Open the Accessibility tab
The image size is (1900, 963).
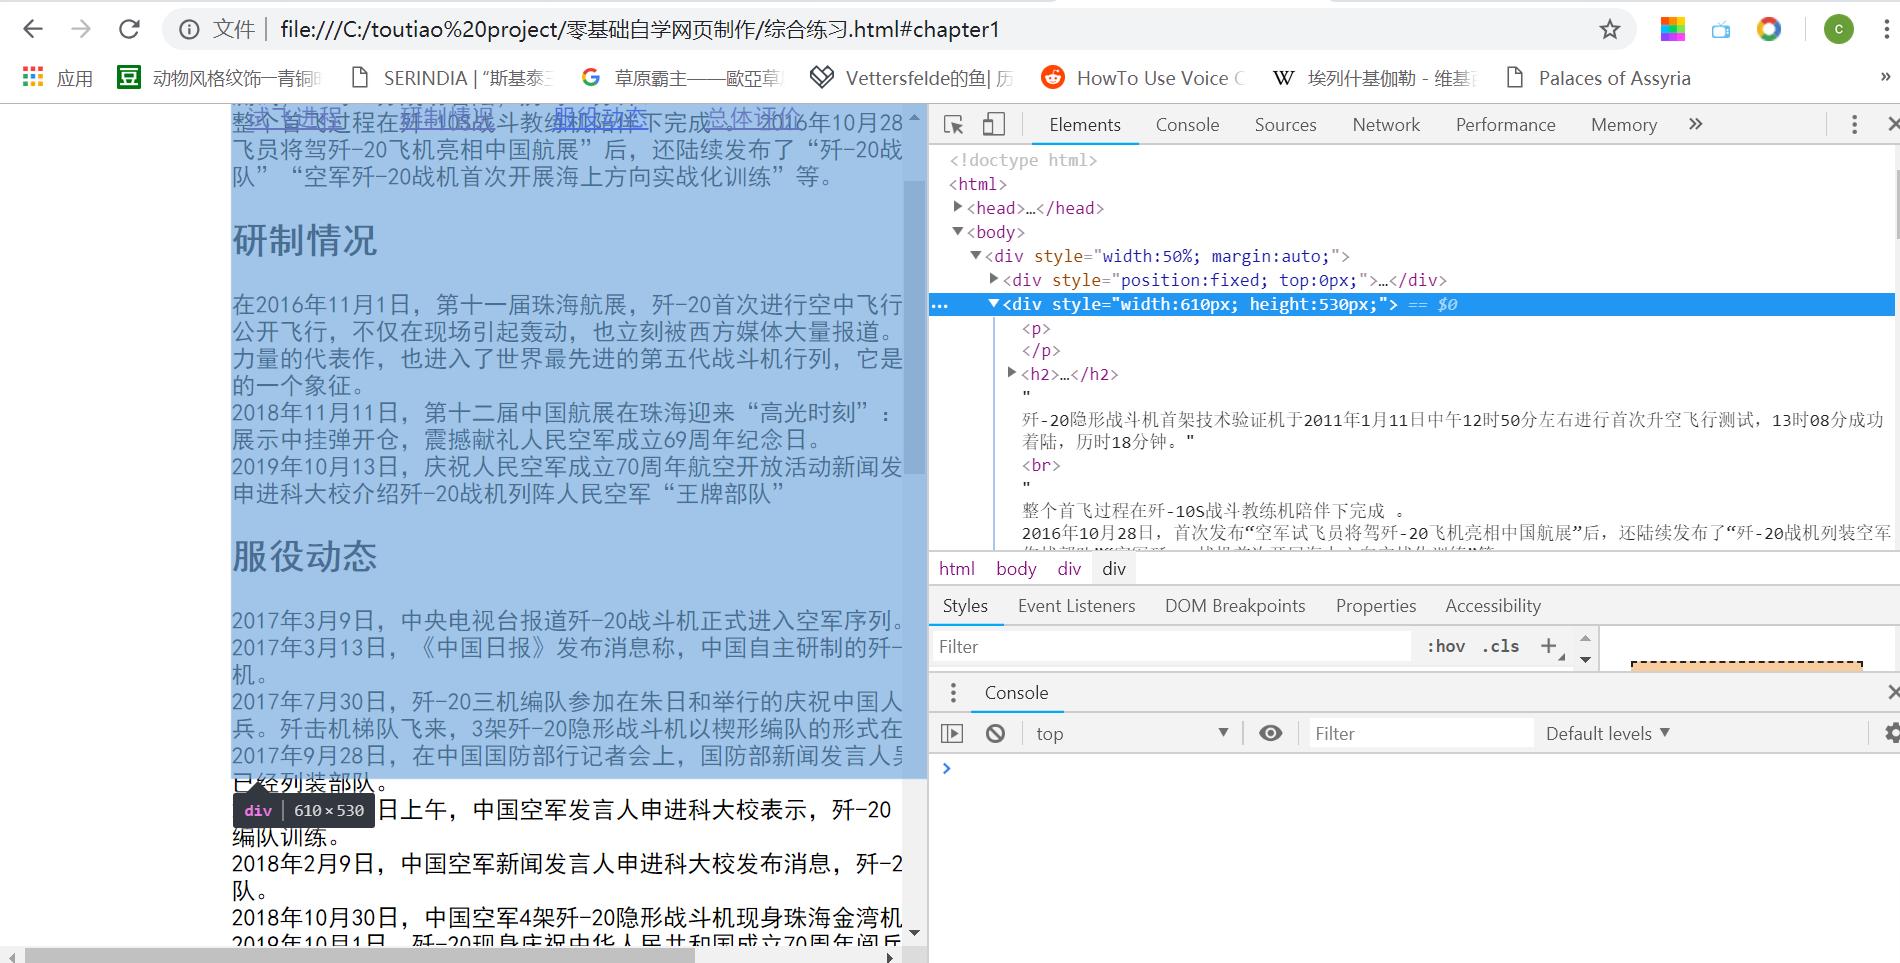click(x=1492, y=605)
